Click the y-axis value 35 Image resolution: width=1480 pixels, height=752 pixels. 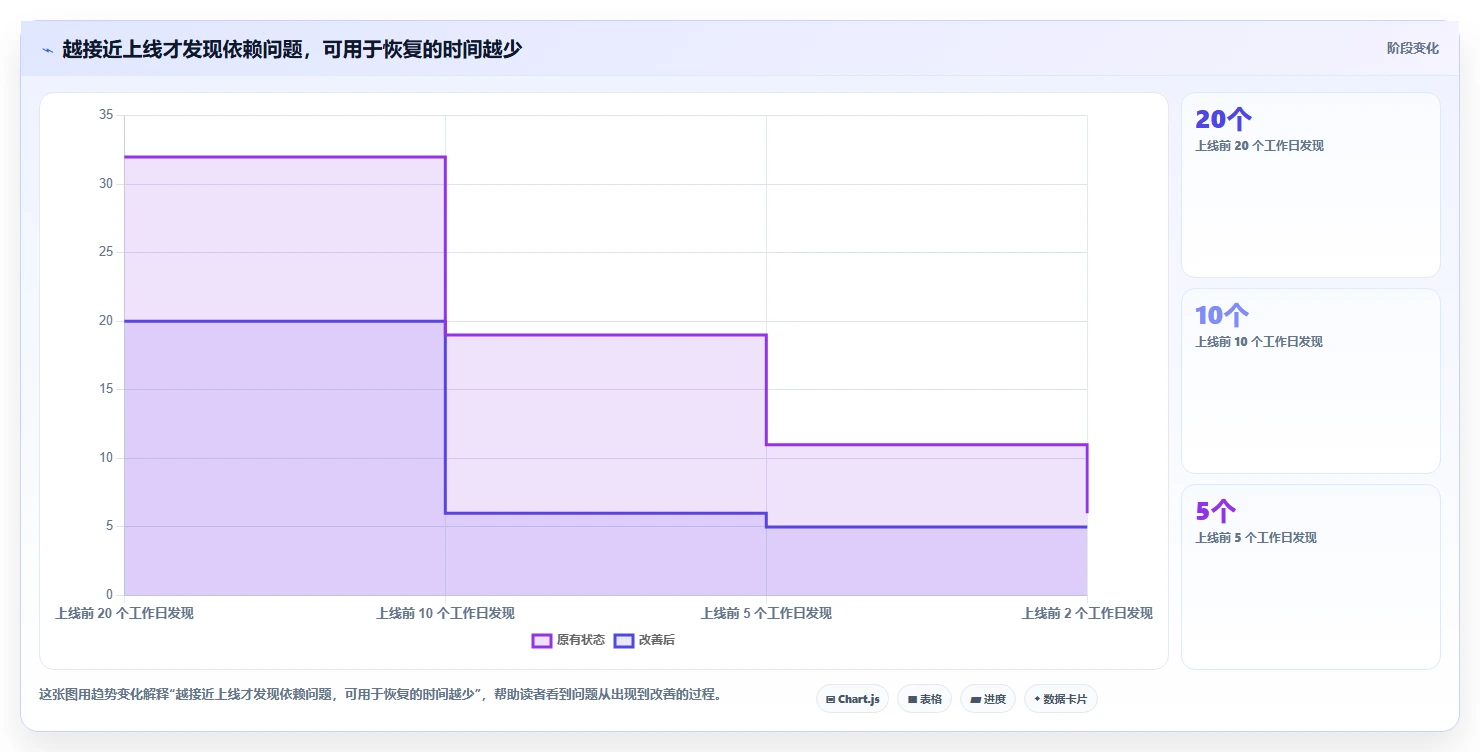click(106, 115)
